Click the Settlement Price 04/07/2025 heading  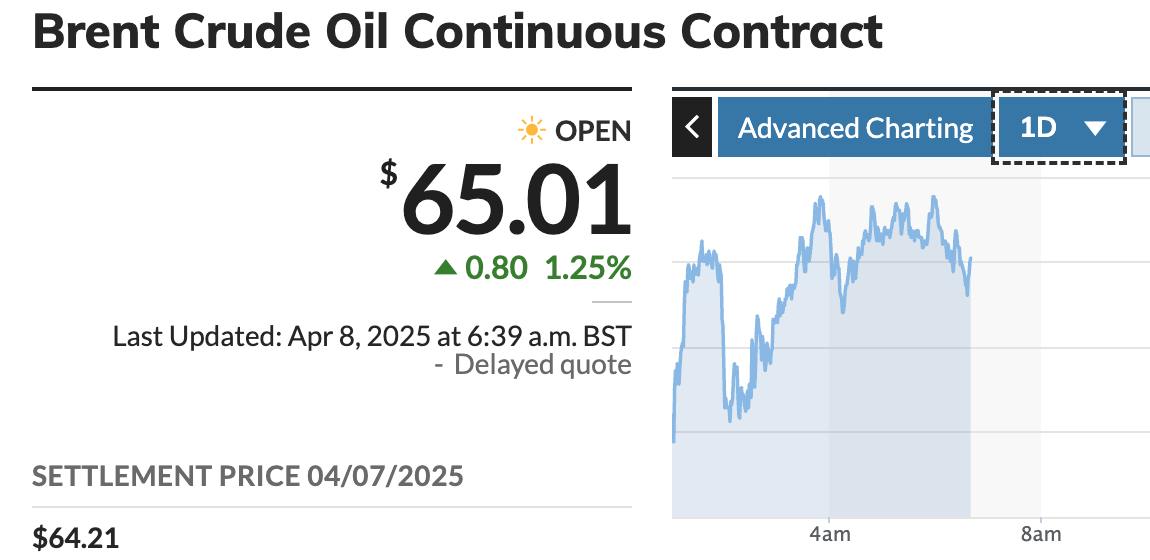click(248, 476)
